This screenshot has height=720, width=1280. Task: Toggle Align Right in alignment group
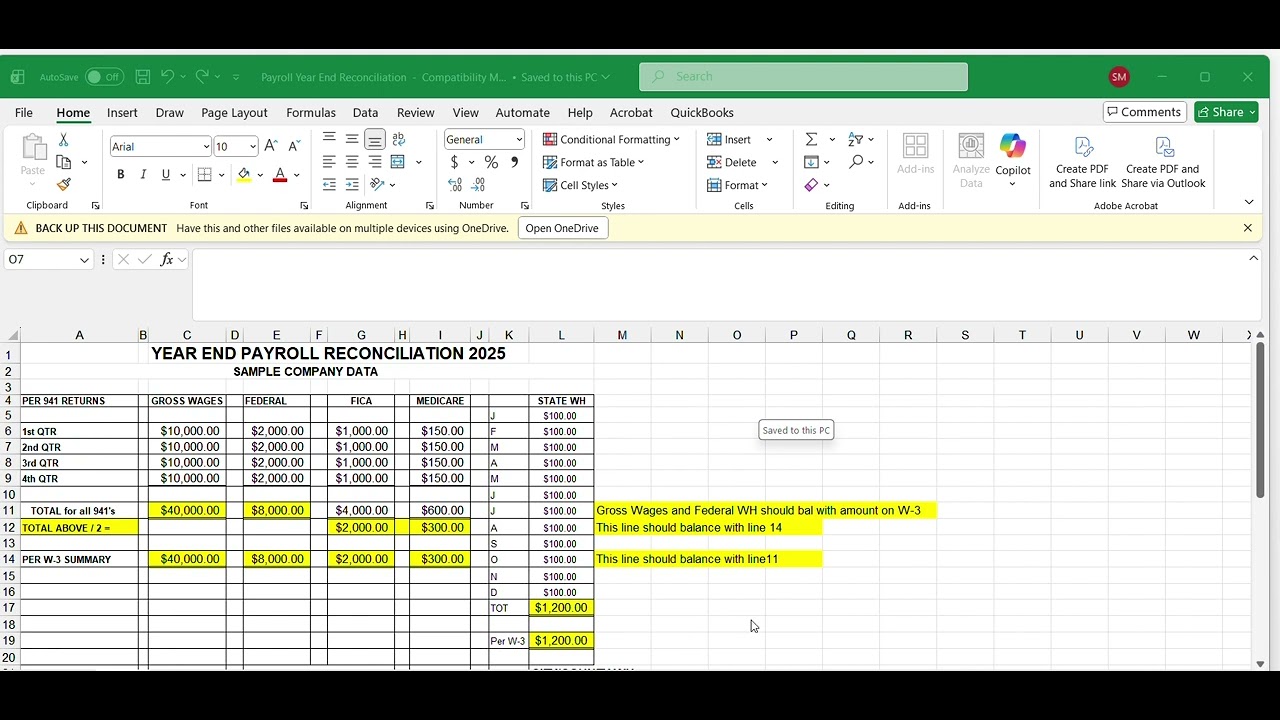click(375, 162)
